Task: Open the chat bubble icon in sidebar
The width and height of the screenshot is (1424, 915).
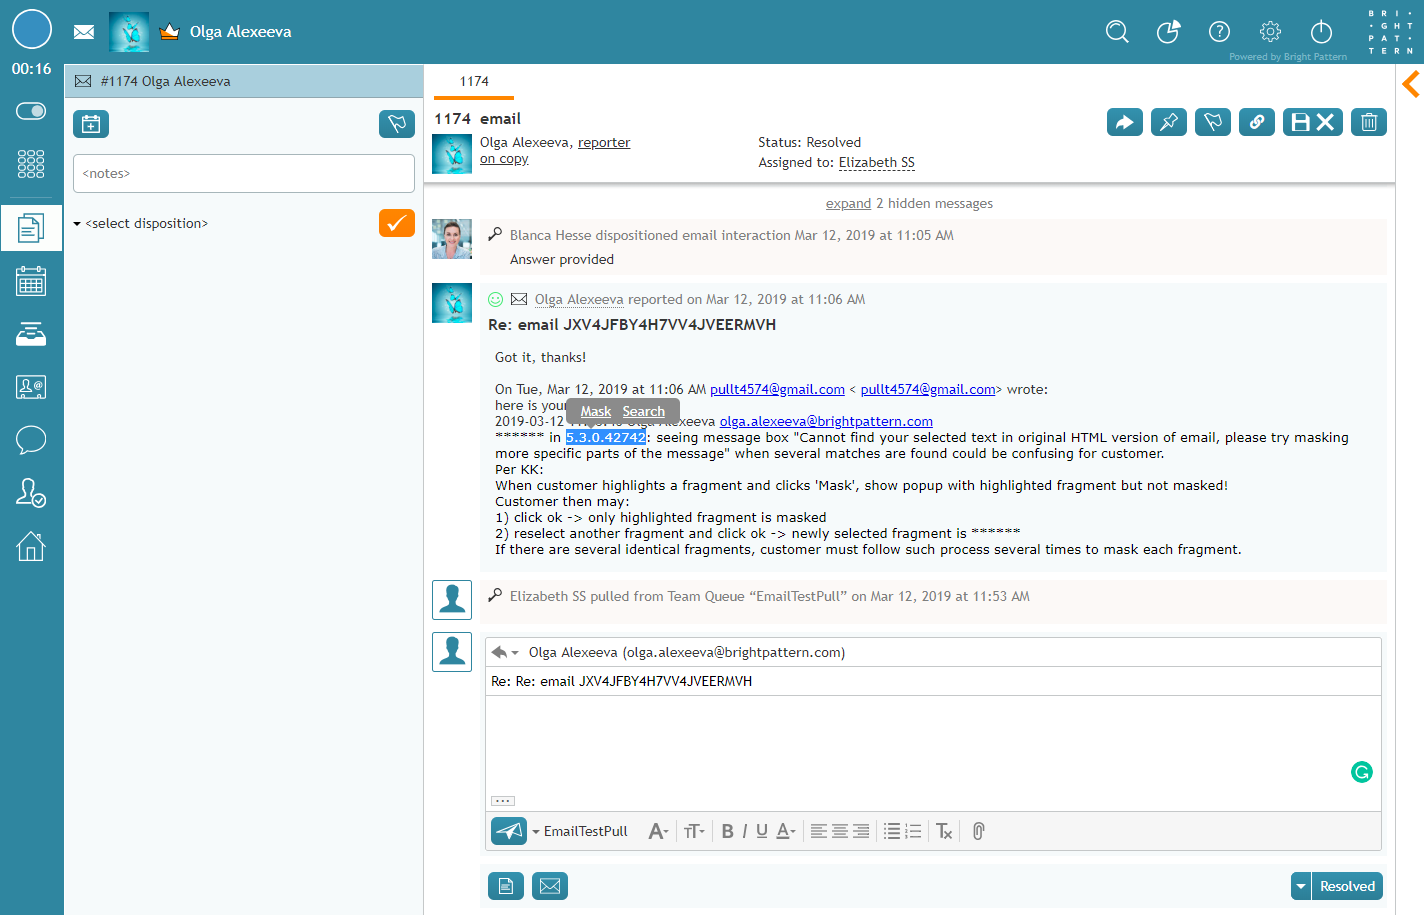Action: point(31,440)
